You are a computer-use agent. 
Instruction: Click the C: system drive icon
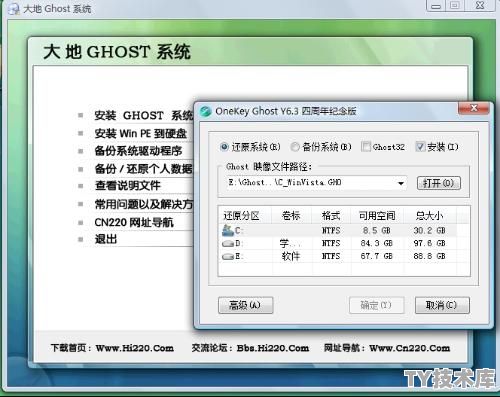228,230
